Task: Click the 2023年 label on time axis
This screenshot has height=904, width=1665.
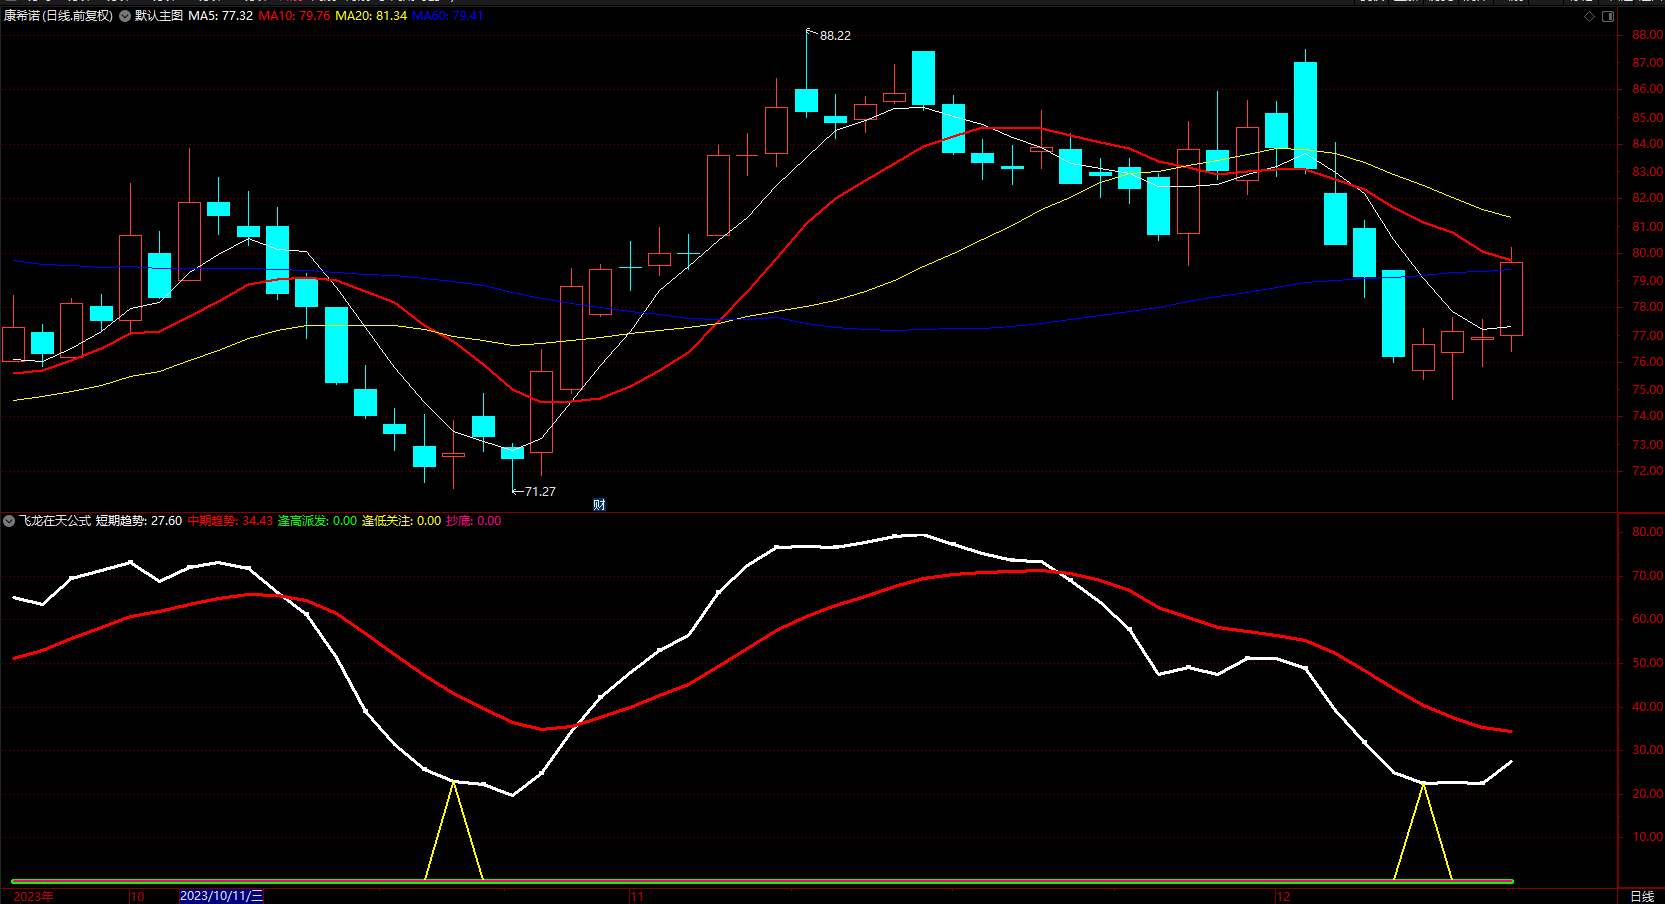Action: click(x=33, y=896)
